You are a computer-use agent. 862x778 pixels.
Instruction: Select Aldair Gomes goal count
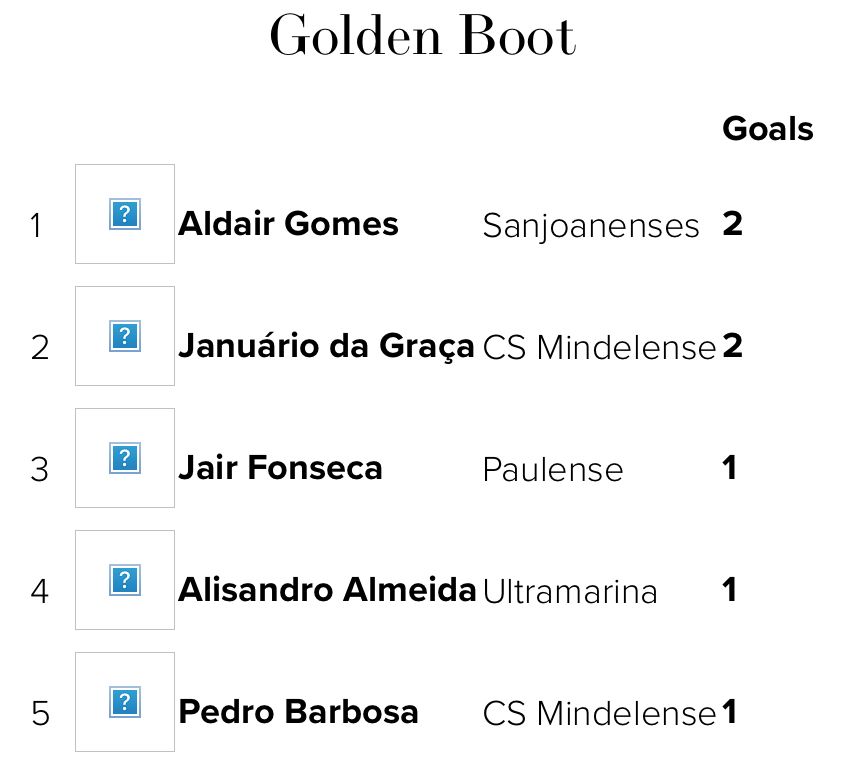point(732,224)
